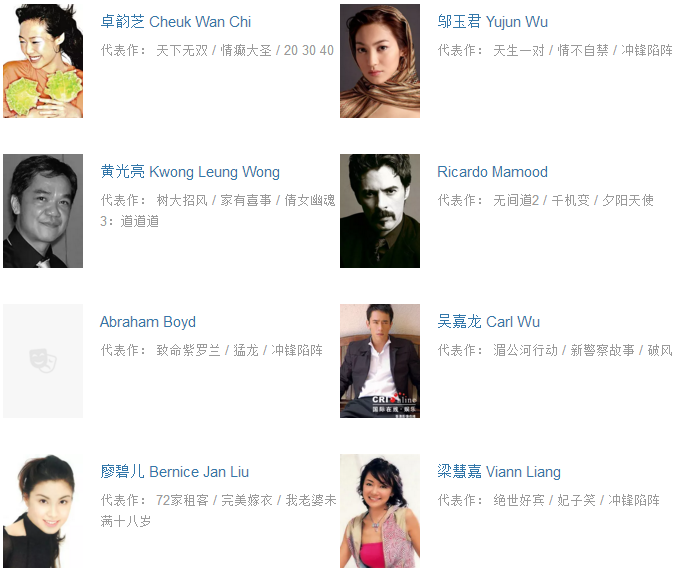Open Viann Liang's pink top photo thumbnail

point(380,511)
